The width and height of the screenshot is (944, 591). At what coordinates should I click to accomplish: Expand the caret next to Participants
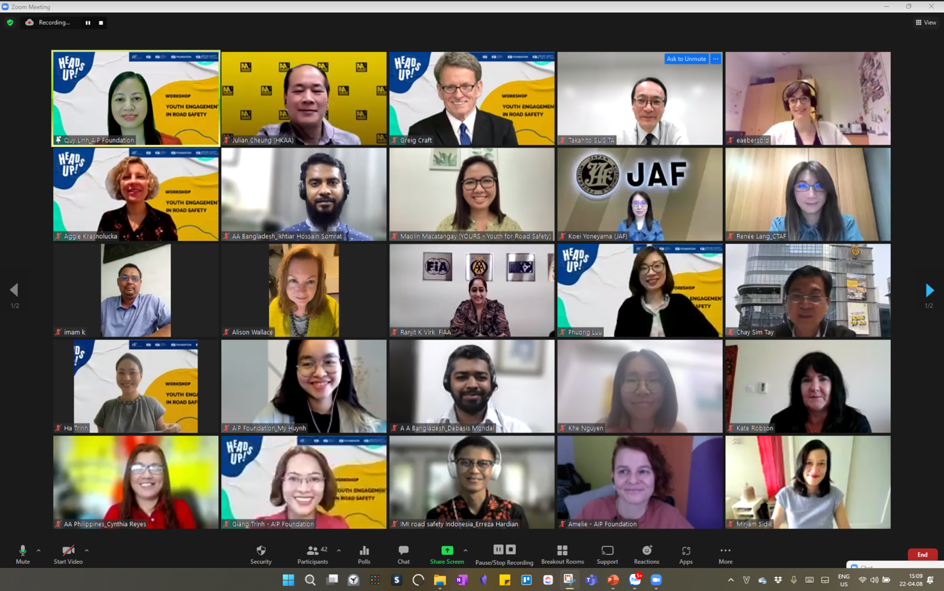click(x=338, y=550)
